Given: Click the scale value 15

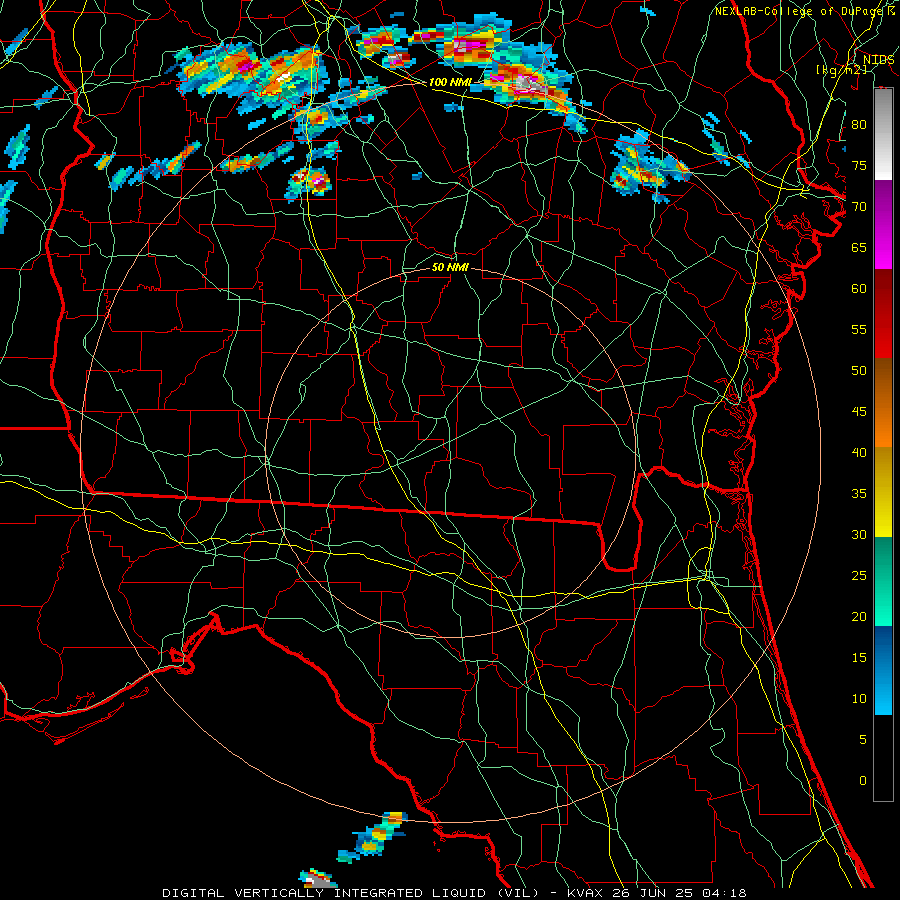Looking at the screenshot, I should pos(859,657).
